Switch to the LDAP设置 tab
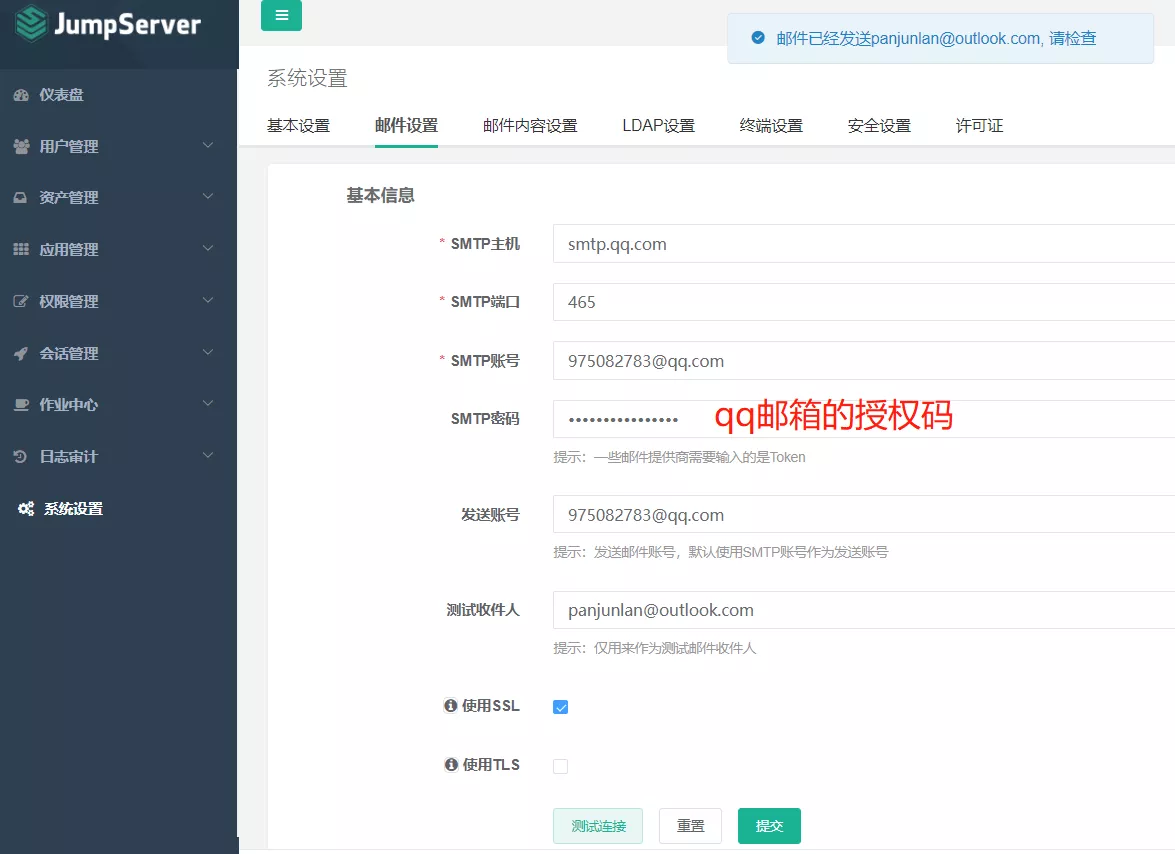The height and width of the screenshot is (854, 1175). point(658,126)
